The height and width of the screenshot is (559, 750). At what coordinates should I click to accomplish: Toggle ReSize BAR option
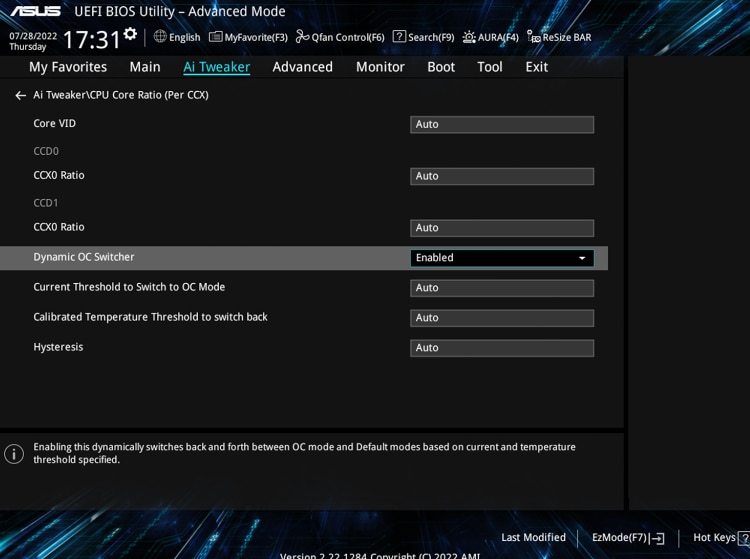[559, 37]
